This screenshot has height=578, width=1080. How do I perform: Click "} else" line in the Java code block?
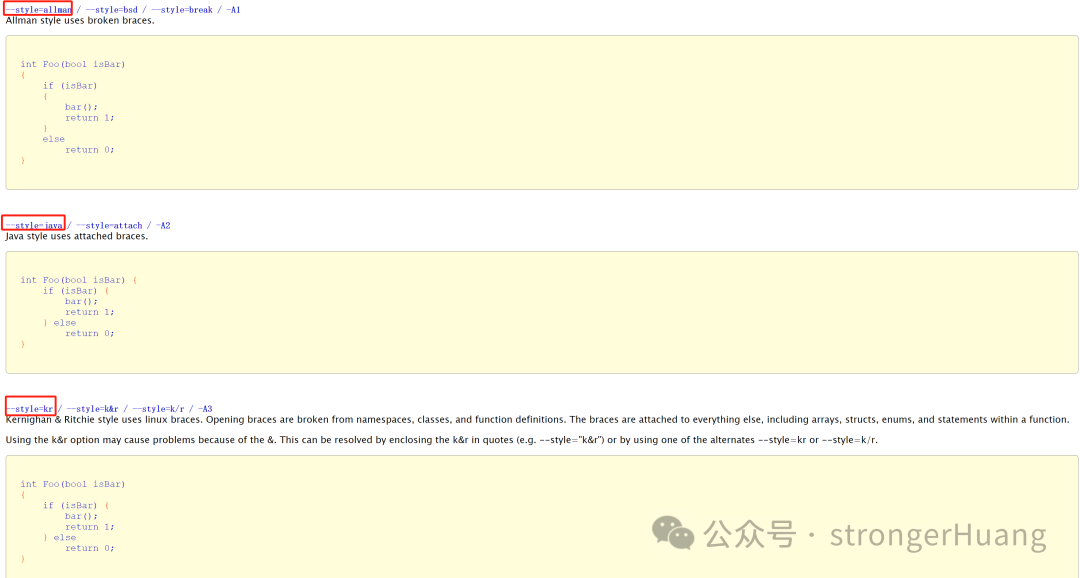[59, 322]
